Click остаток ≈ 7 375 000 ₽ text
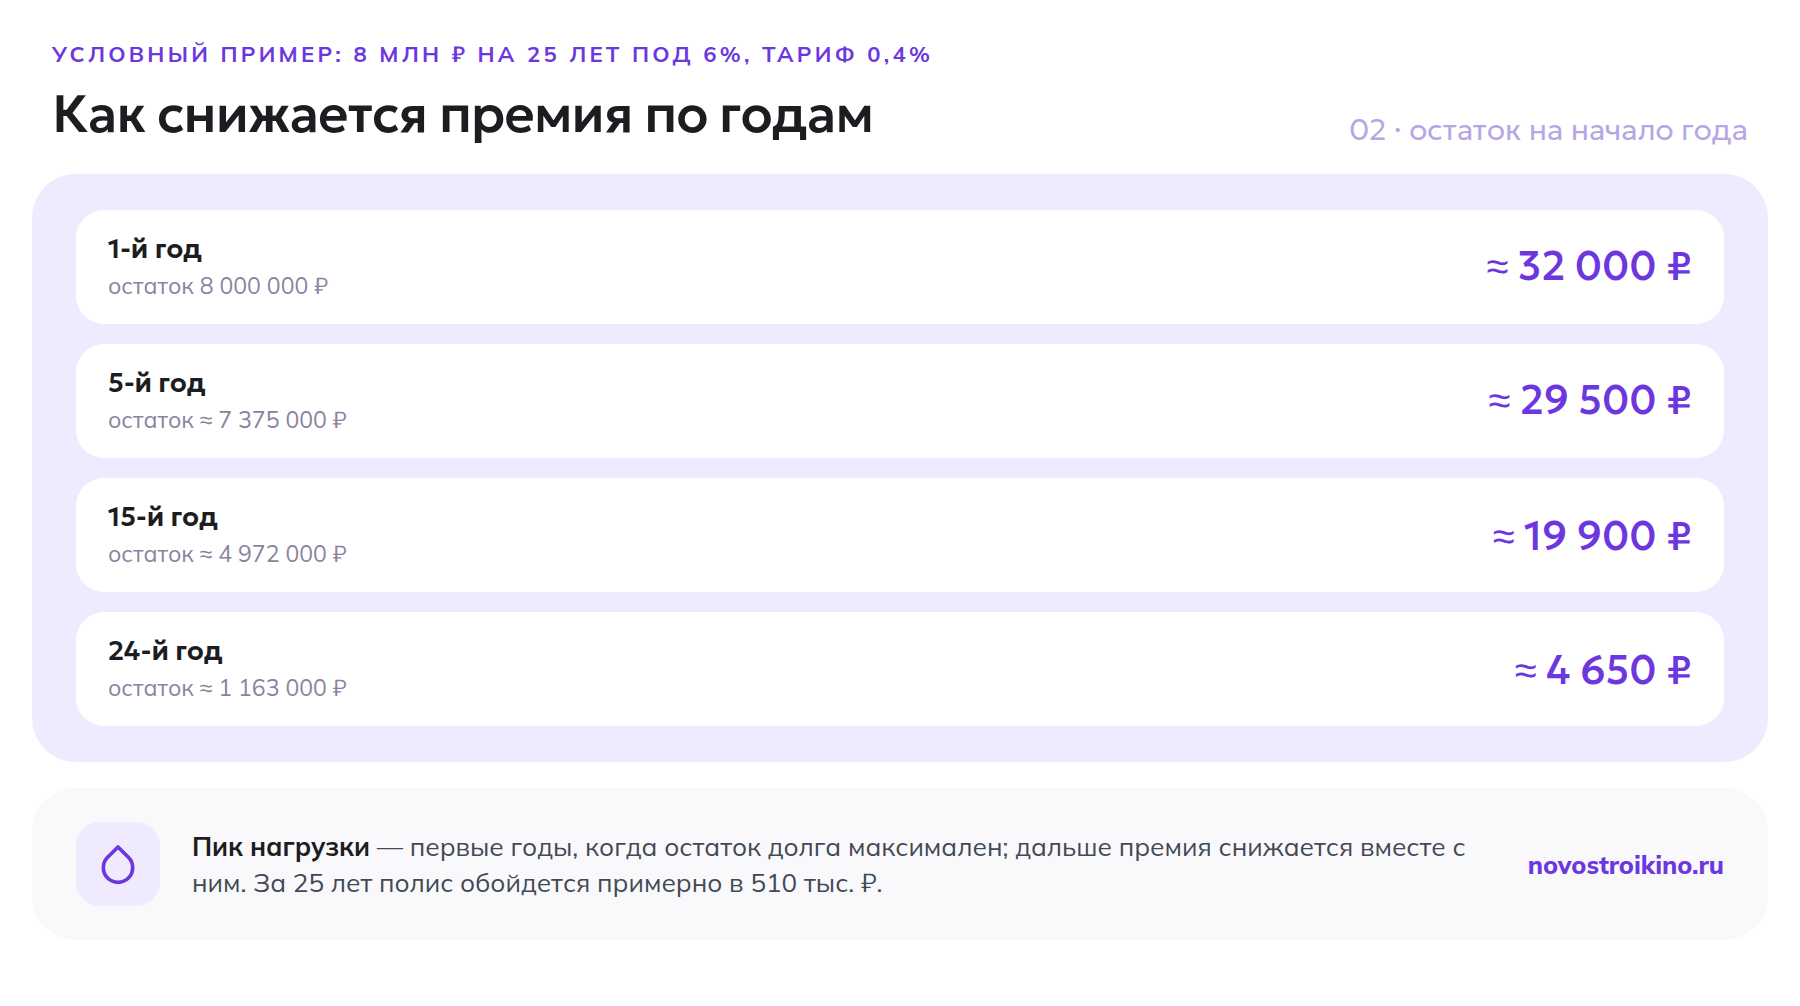This screenshot has width=1800, height=1006. (227, 420)
